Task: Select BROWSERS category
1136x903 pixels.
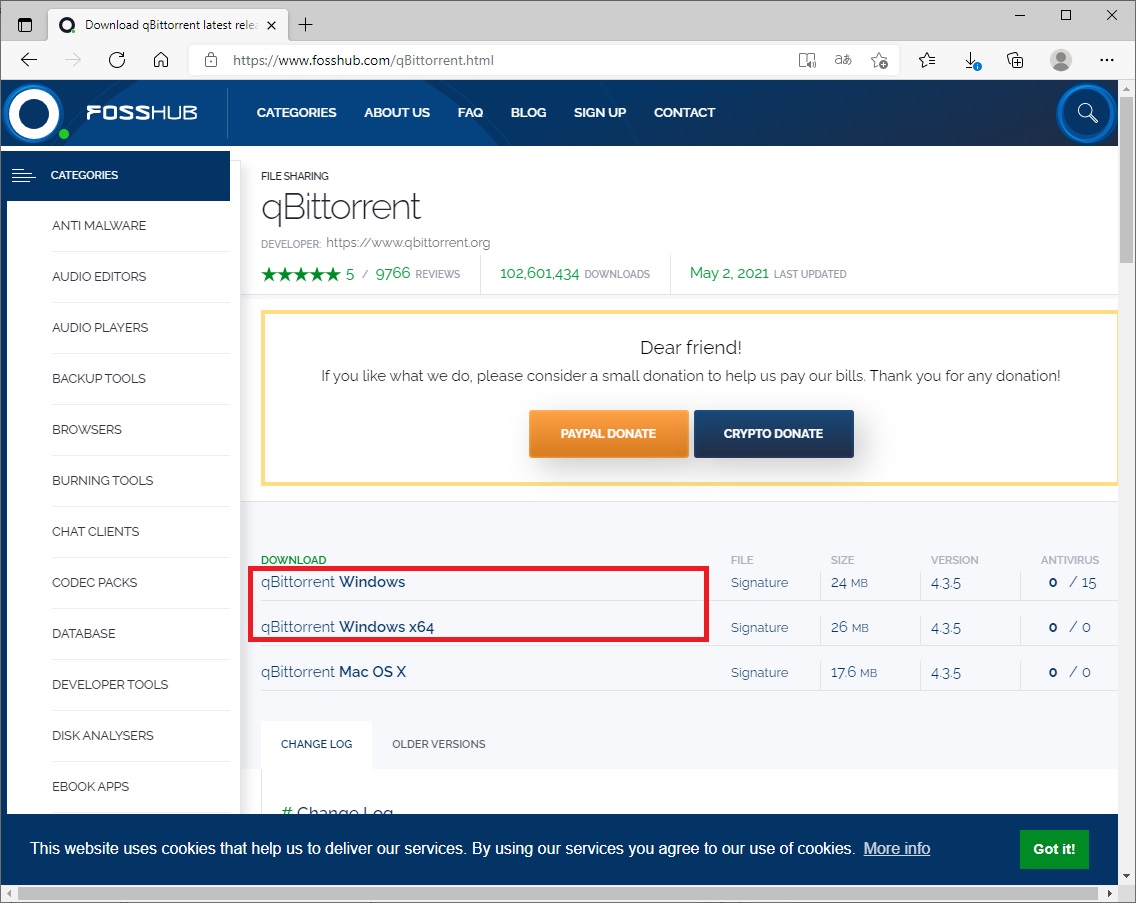Action: click(87, 429)
